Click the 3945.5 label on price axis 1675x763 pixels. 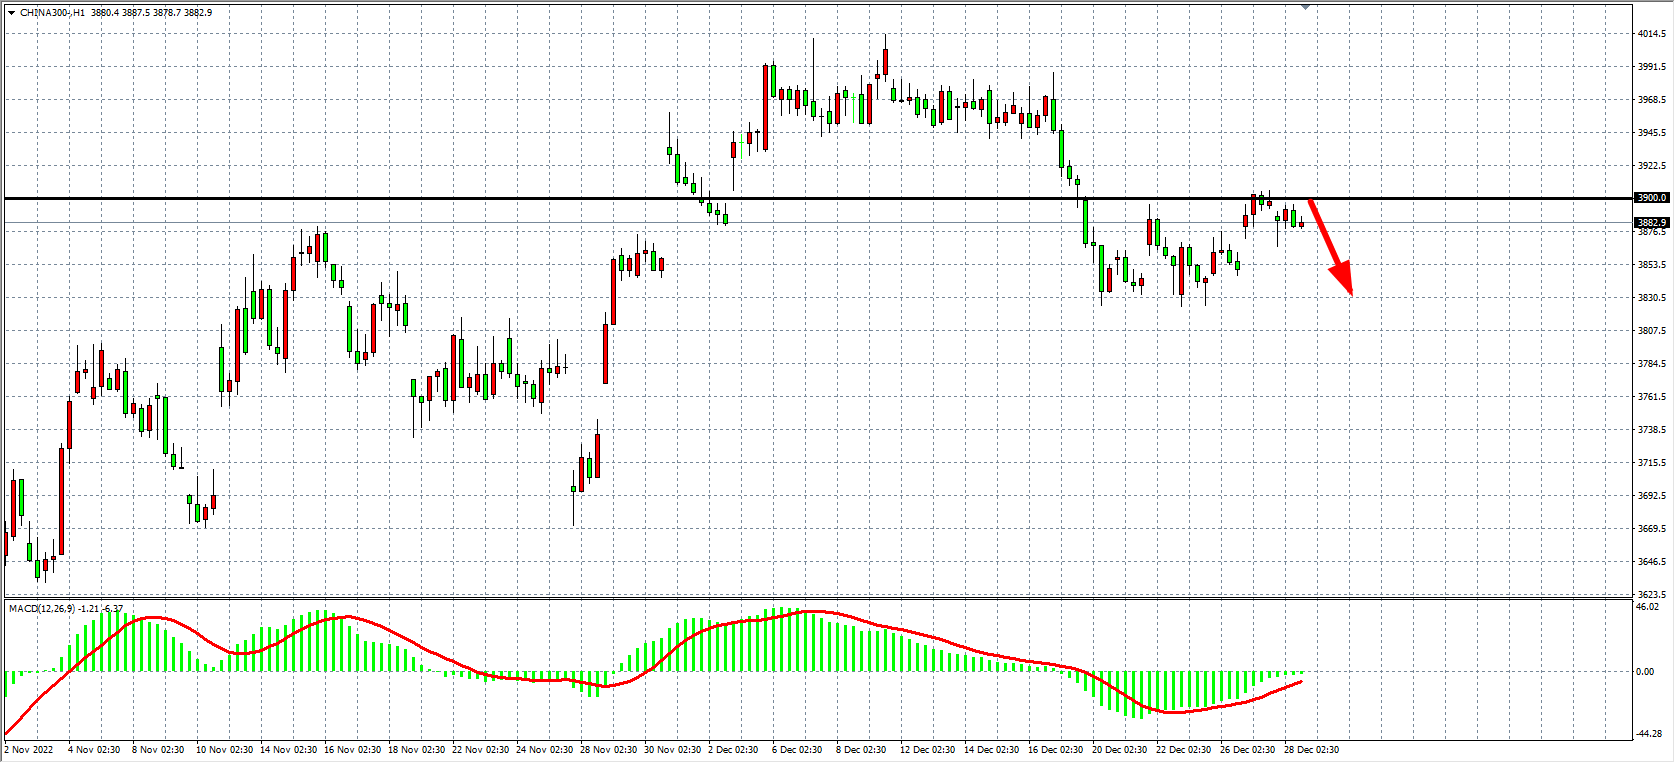[1651, 133]
